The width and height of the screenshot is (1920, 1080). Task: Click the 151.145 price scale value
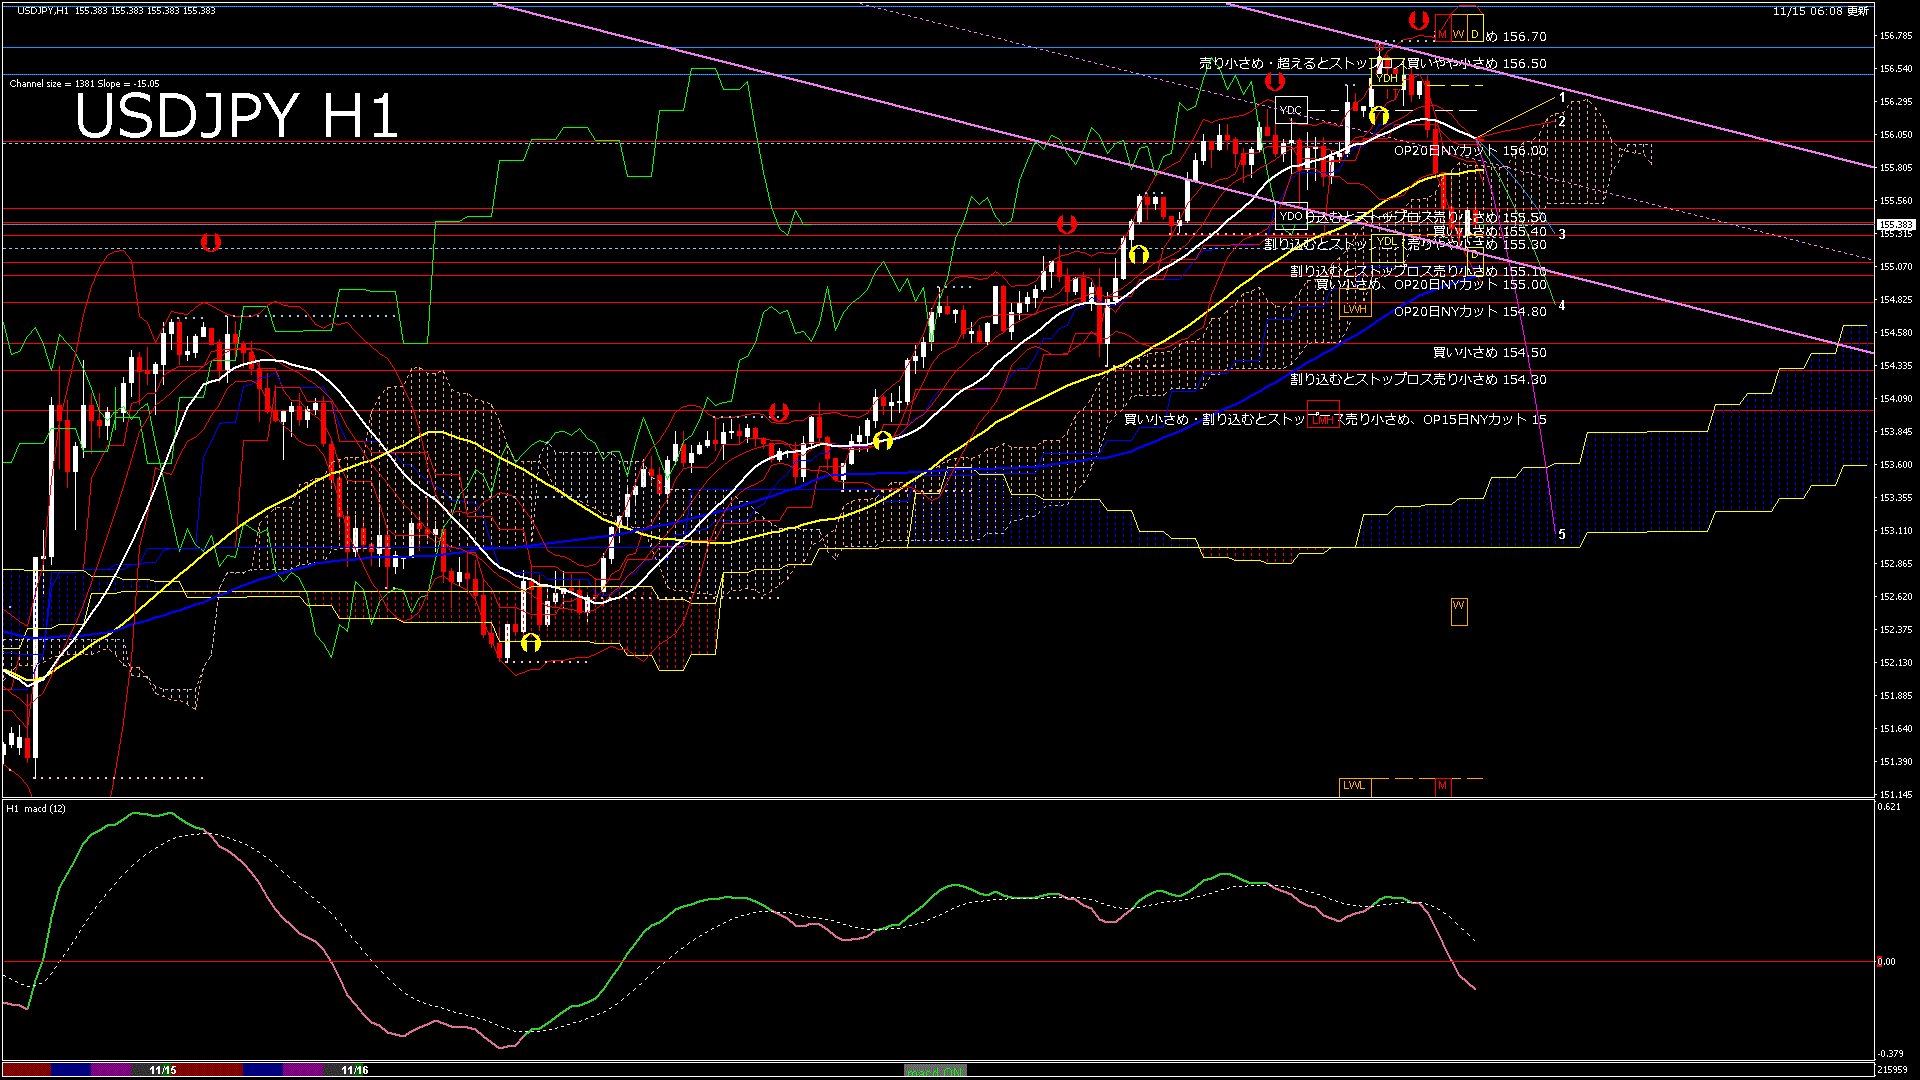tap(1896, 795)
